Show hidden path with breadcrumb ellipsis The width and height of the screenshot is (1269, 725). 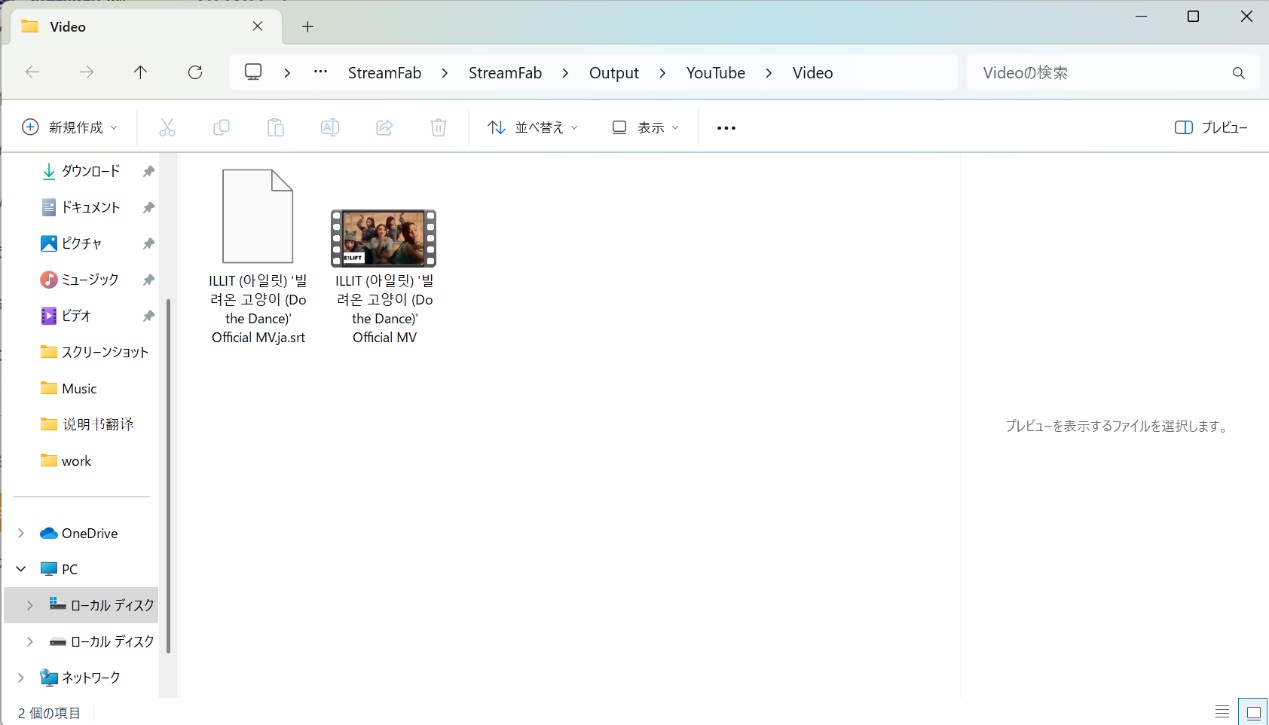[x=321, y=72]
